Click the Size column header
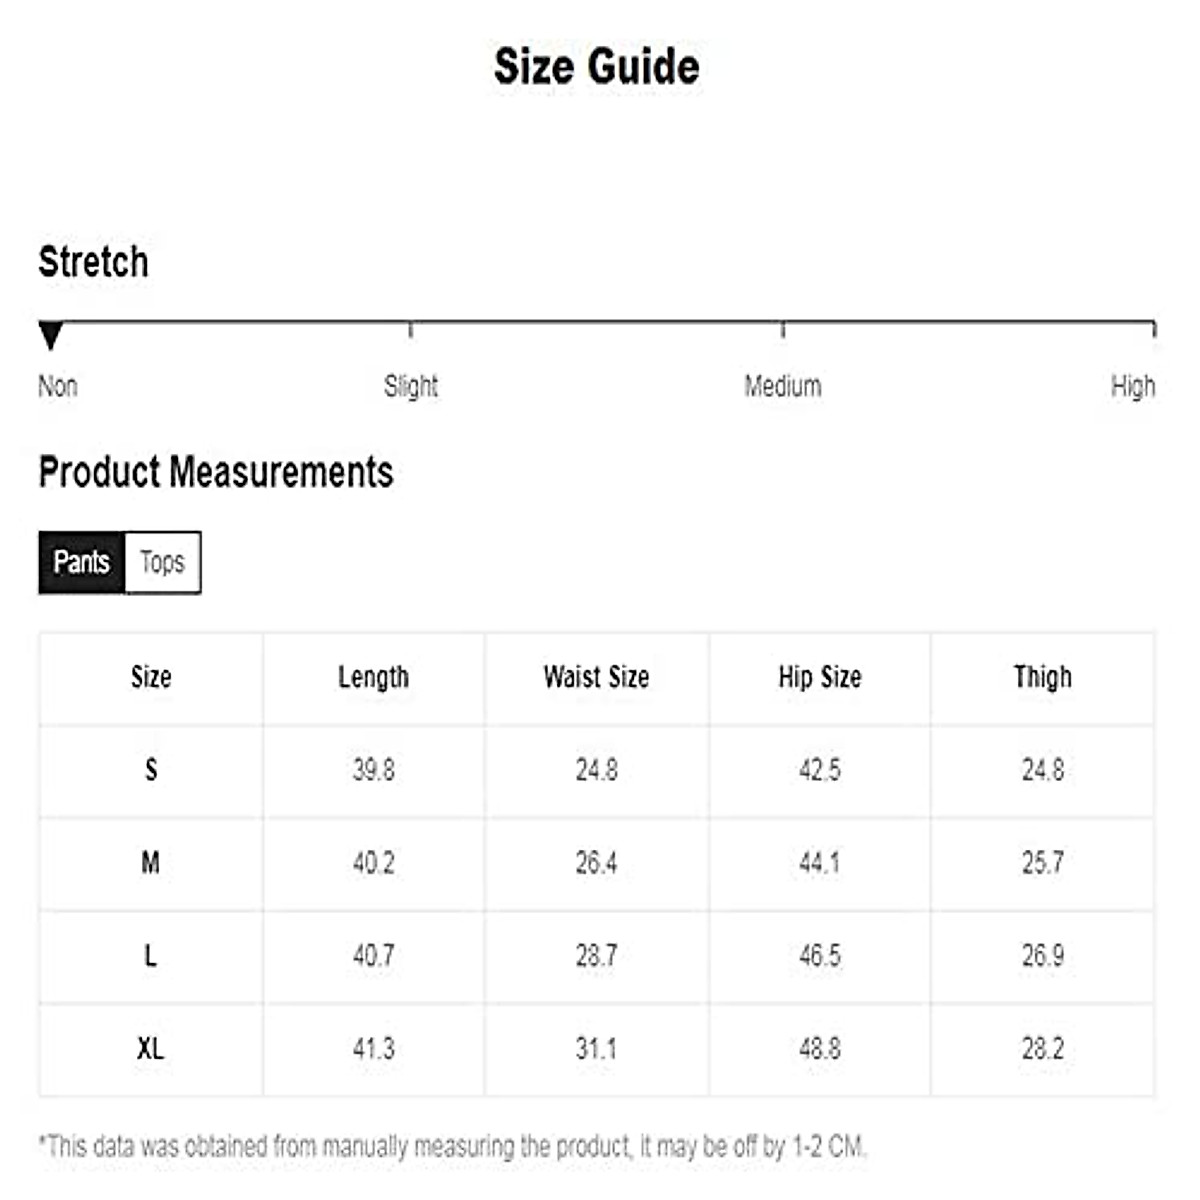 click(151, 677)
